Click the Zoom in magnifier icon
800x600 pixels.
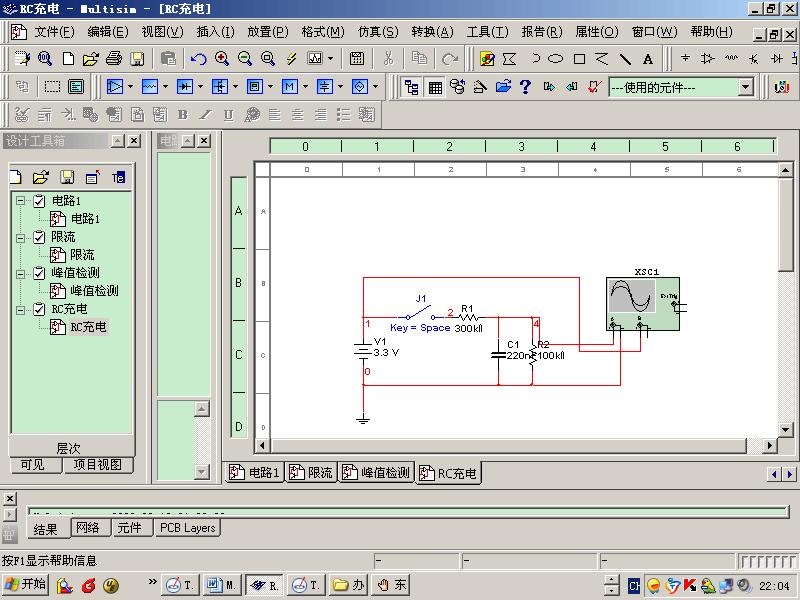point(221,59)
